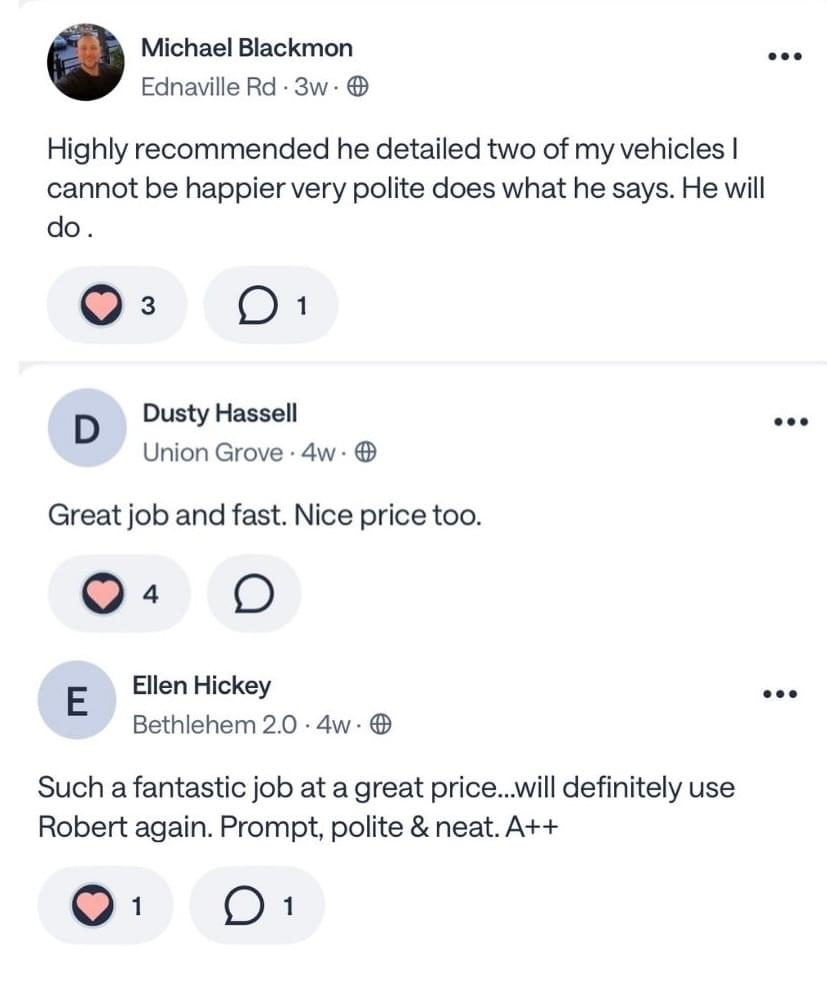Open Dusty Hassell's "D" avatar
This screenshot has width=827, height=994.
87,429
